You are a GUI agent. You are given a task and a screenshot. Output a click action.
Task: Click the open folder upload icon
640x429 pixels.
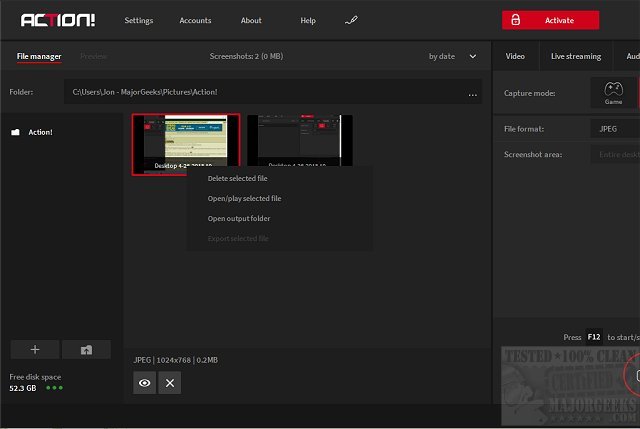86,349
